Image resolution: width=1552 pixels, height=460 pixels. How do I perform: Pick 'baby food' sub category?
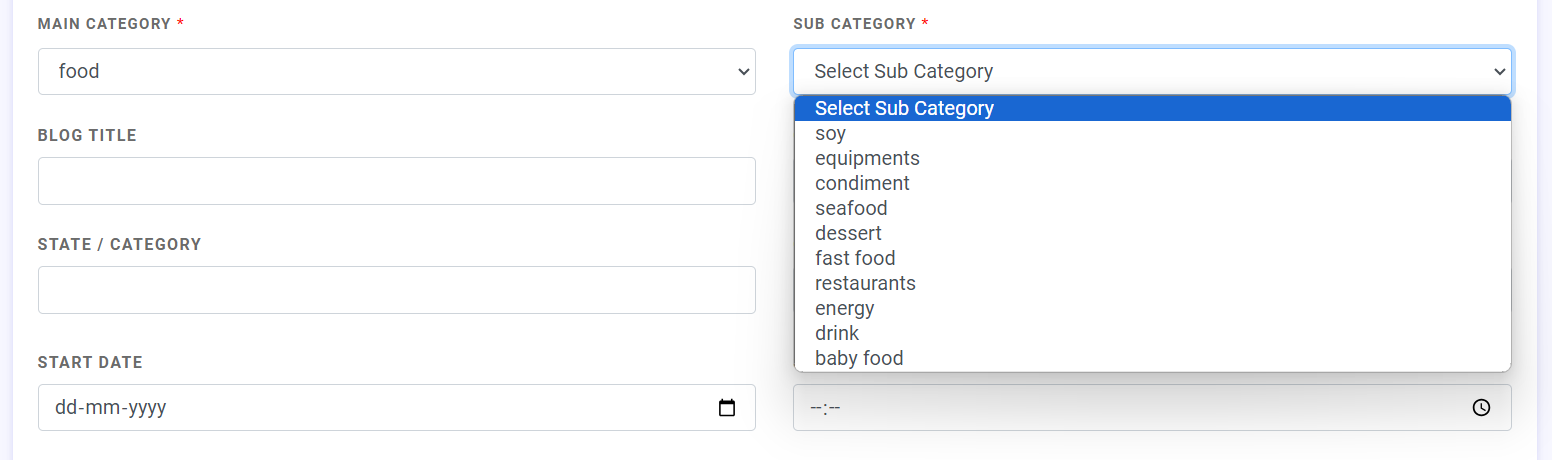pyautogui.click(x=859, y=358)
